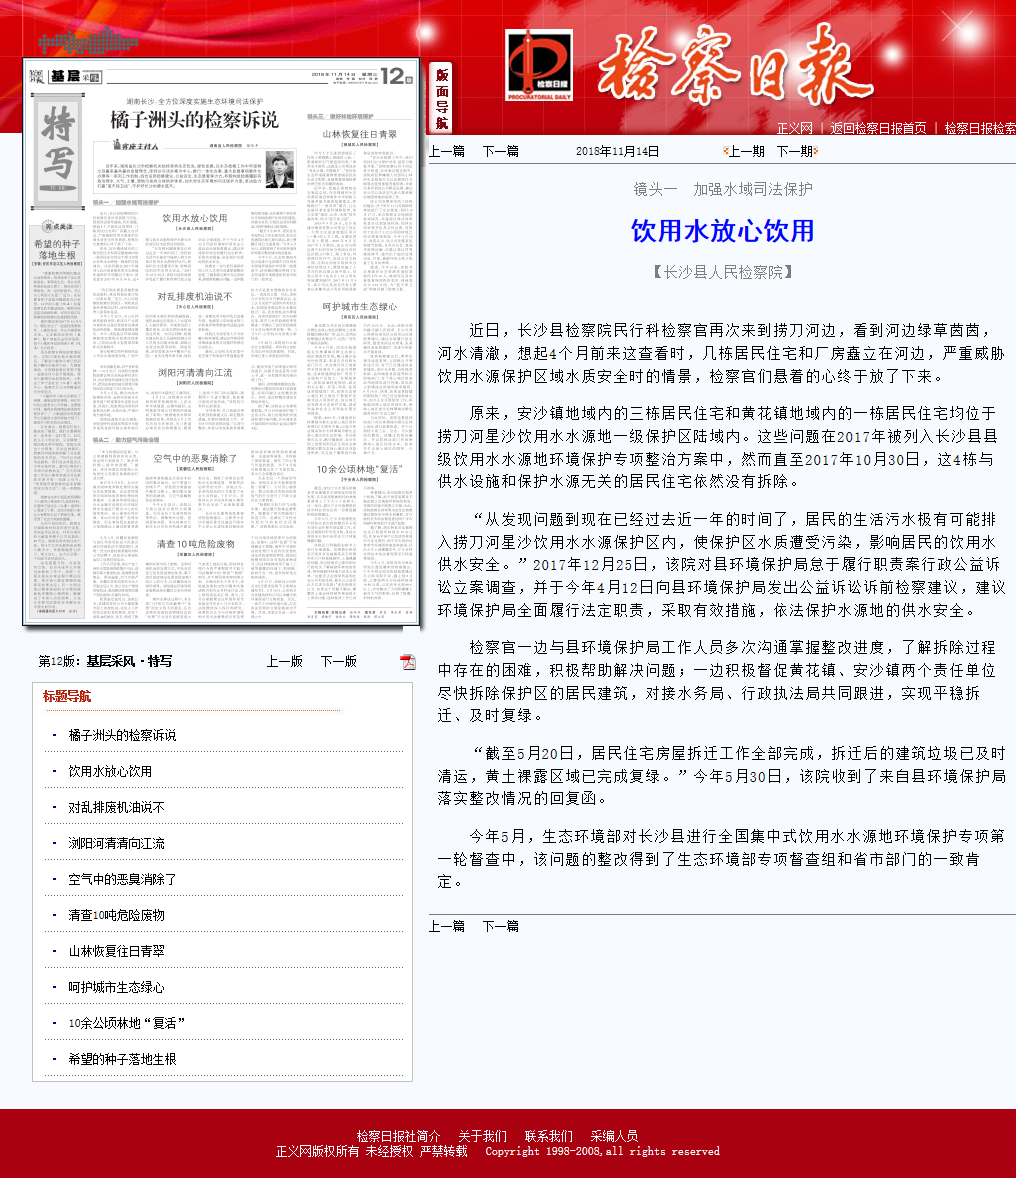Open article 空气中的恶臭消除了
The image size is (1016, 1178).
pyautogui.click(x=122, y=879)
